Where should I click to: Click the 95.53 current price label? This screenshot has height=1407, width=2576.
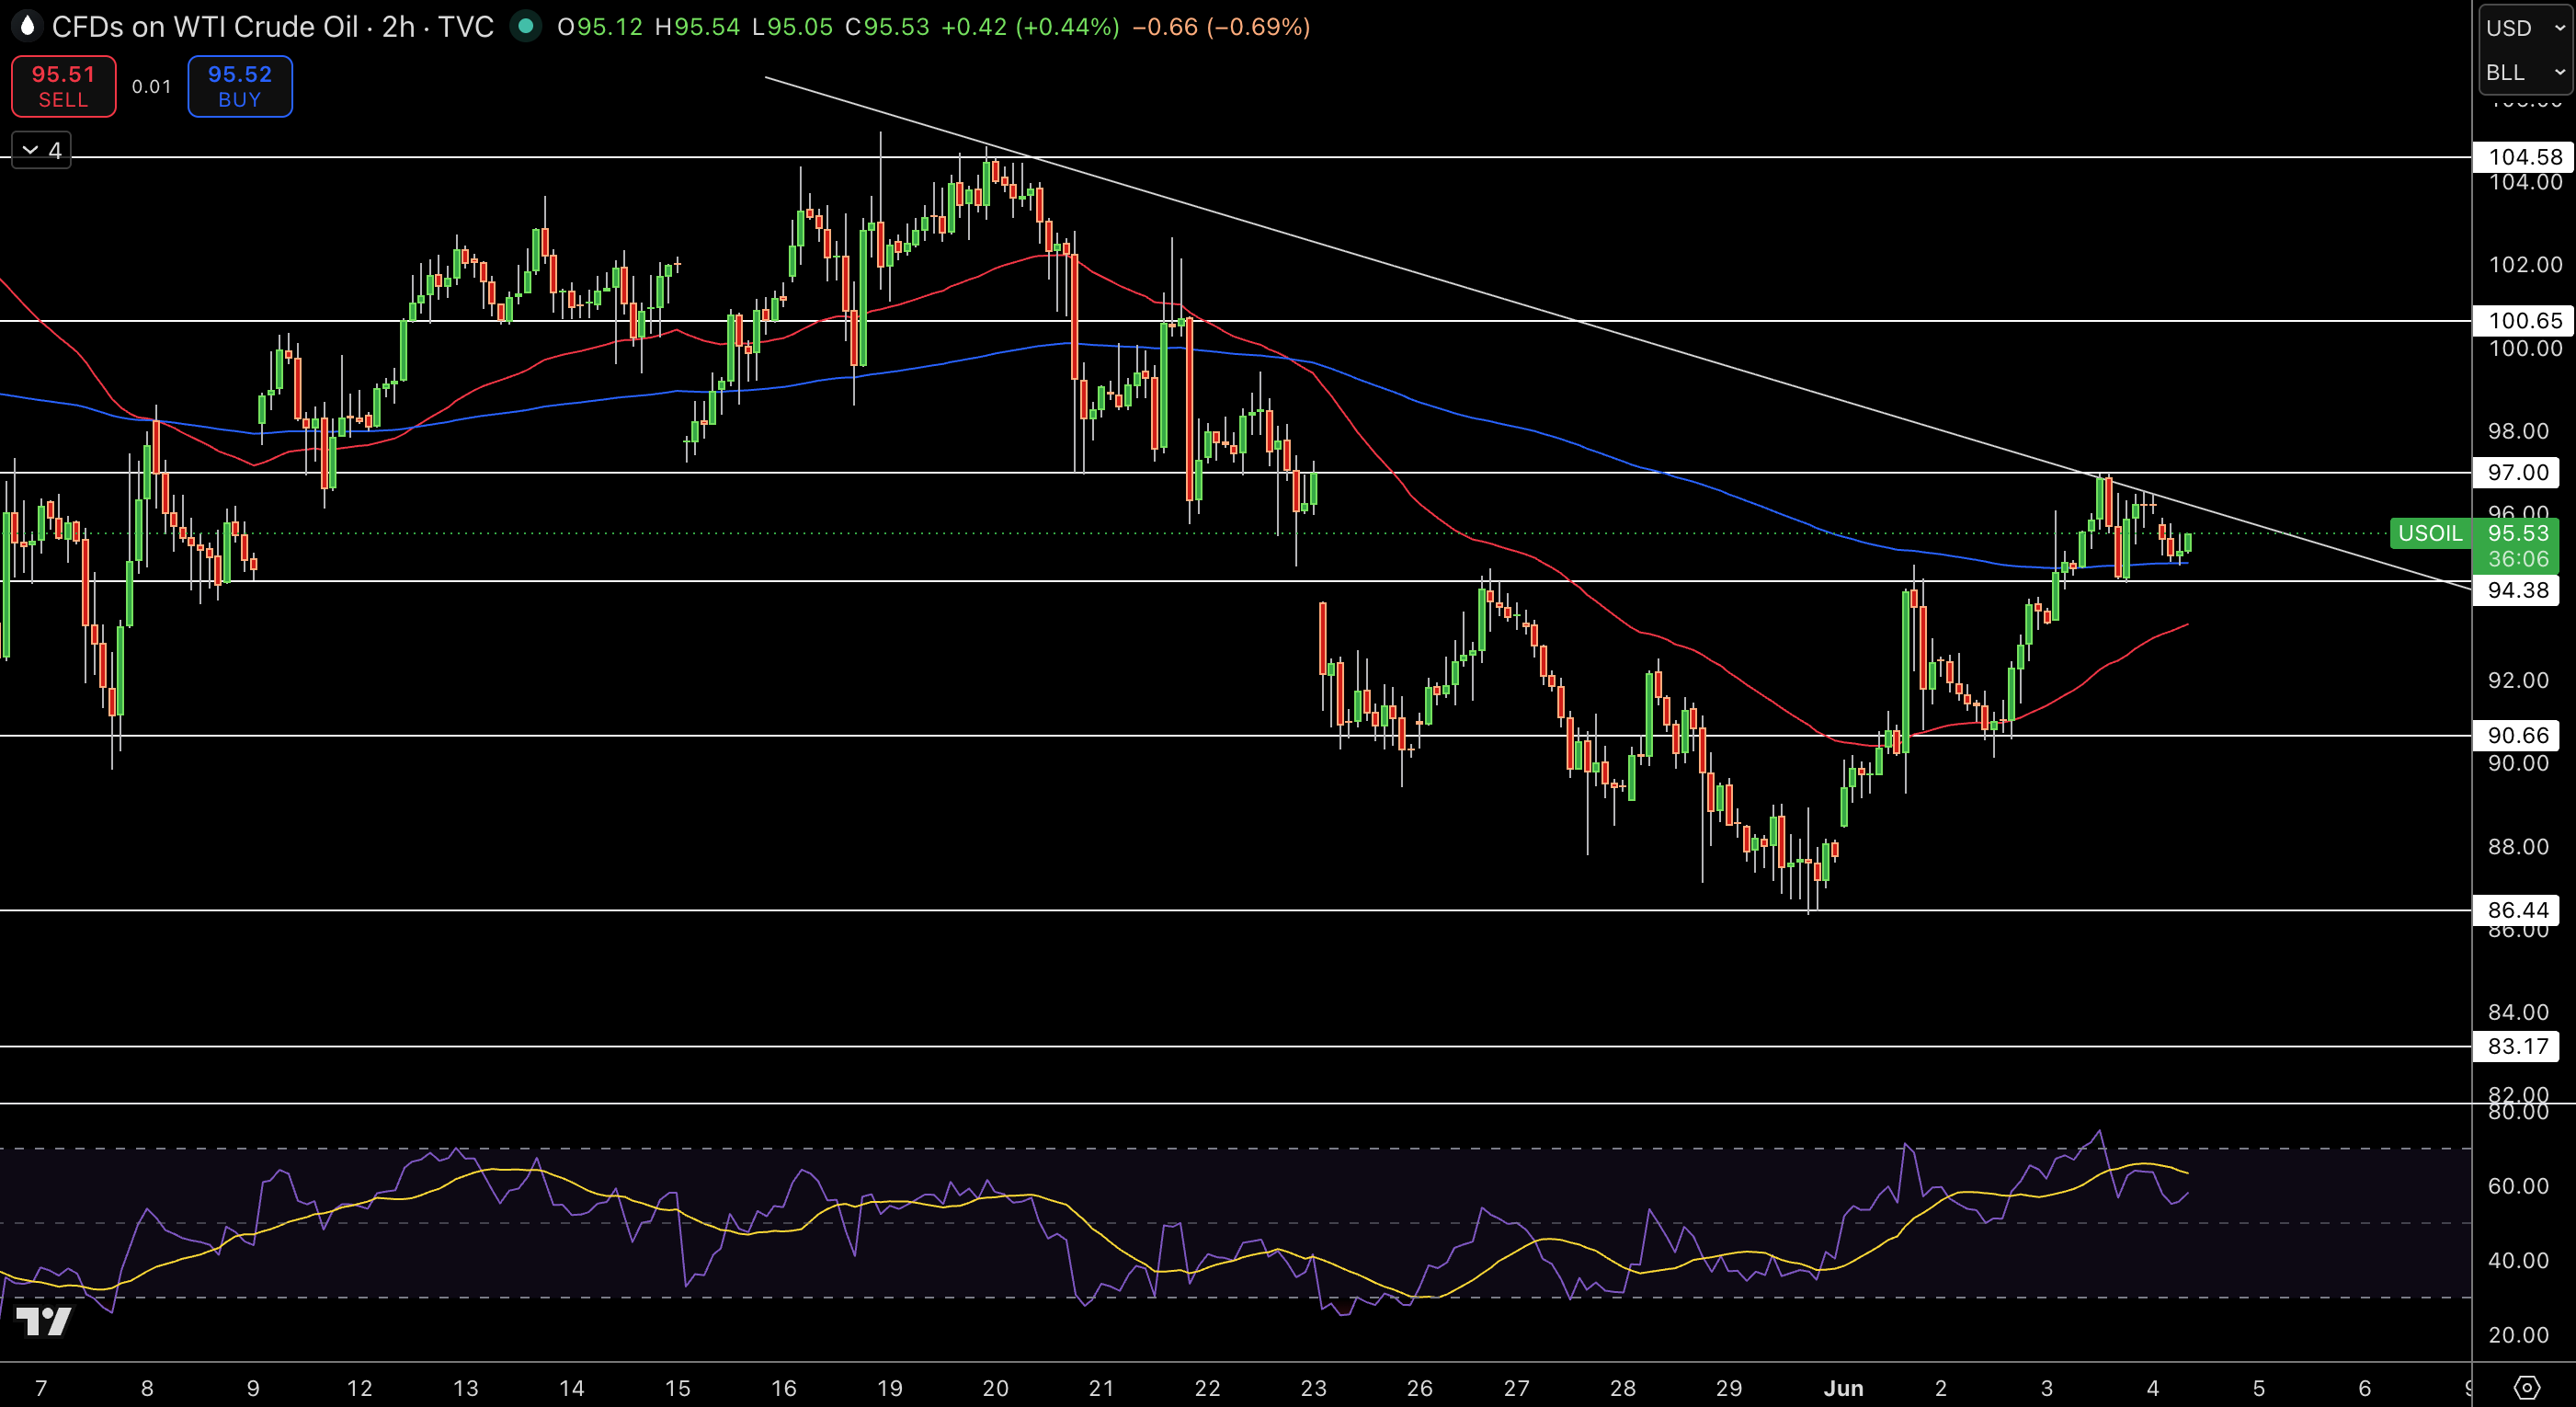[x=2518, y=533]
